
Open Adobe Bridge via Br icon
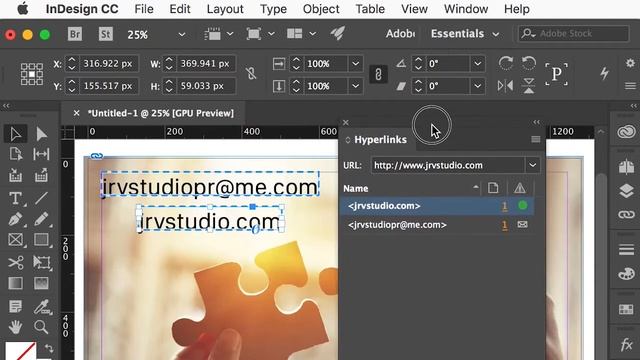coord(75,34)
